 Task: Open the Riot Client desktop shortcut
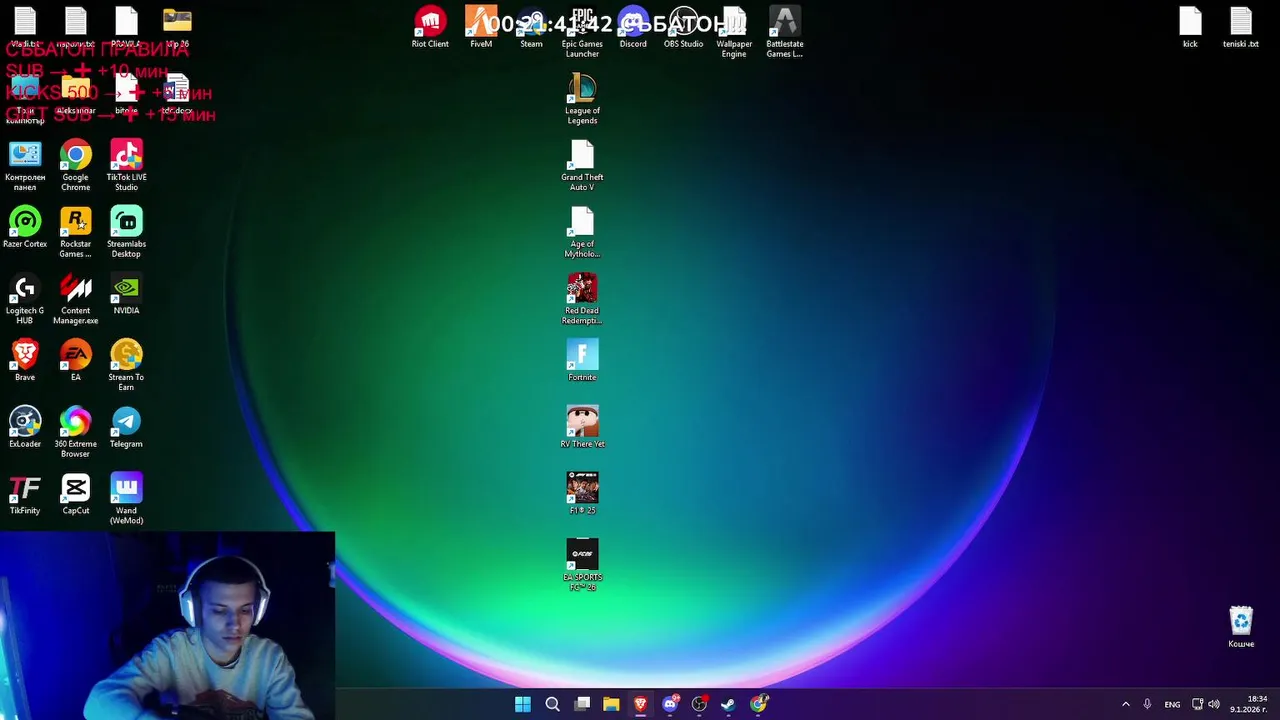(430, 27)
